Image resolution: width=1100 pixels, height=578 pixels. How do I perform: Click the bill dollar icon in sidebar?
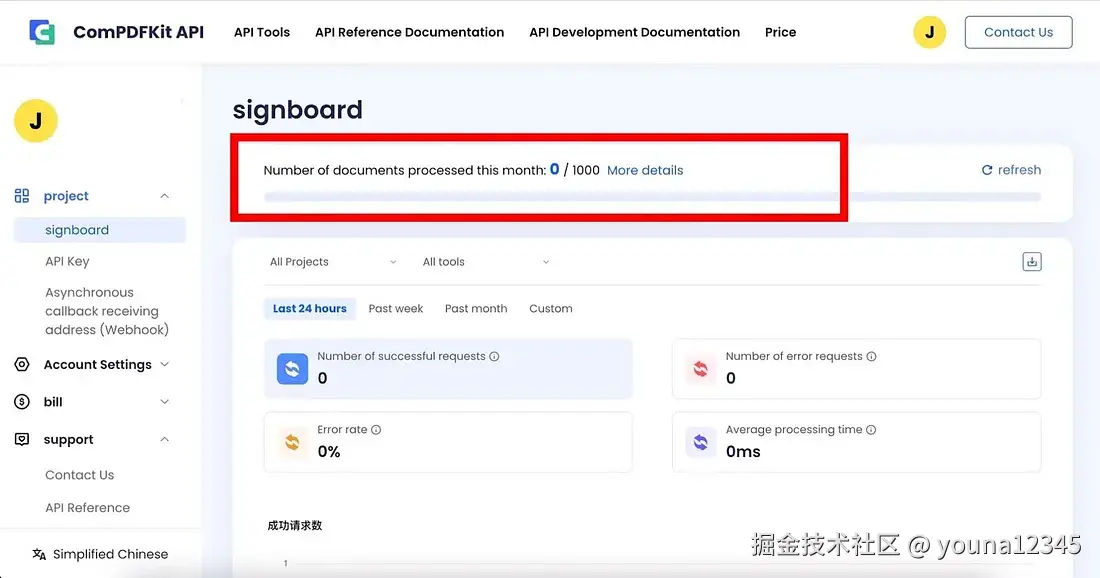(22, 401)
